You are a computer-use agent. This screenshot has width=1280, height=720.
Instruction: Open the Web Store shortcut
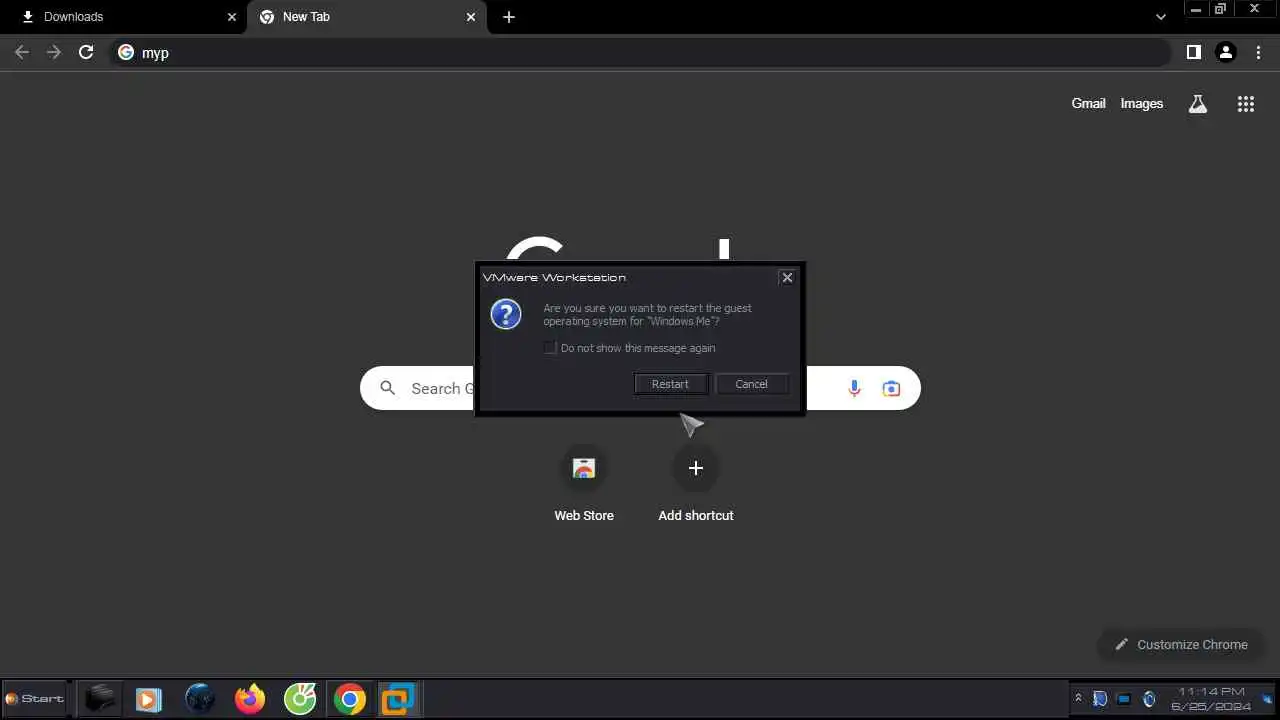[x=584, y=485]
